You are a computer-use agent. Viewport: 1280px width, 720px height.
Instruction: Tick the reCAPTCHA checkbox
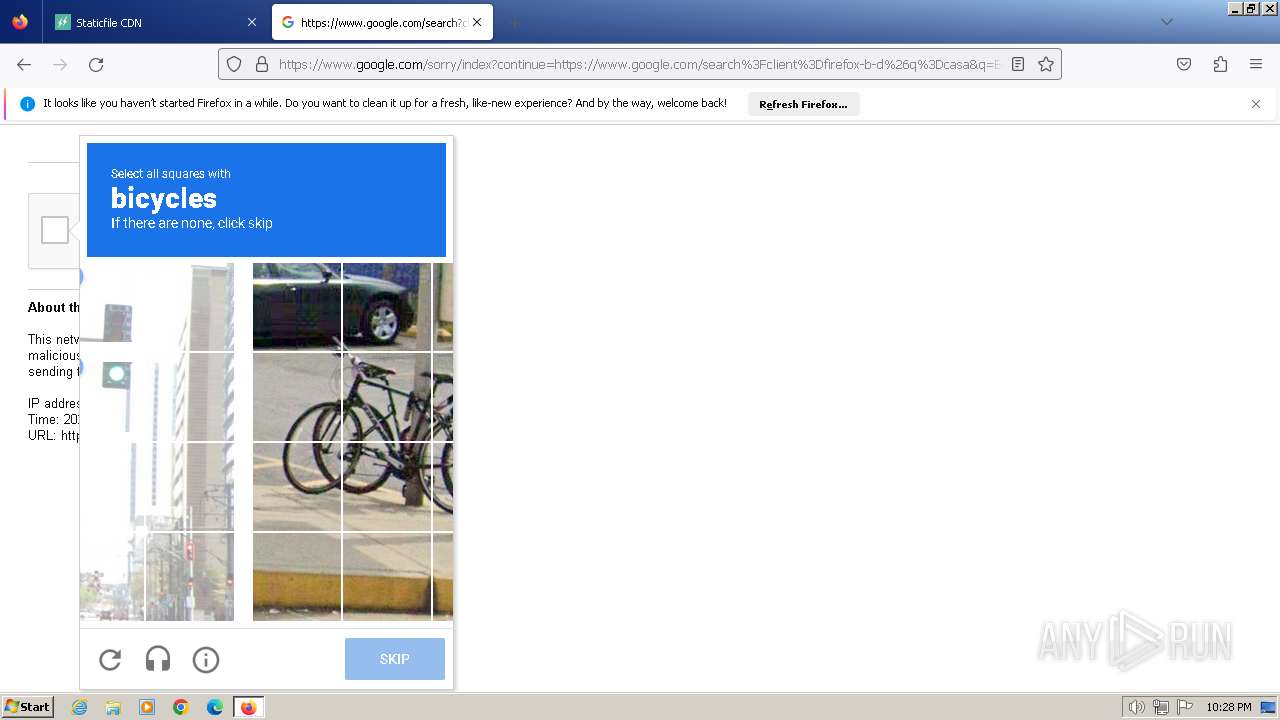(55, 230)
